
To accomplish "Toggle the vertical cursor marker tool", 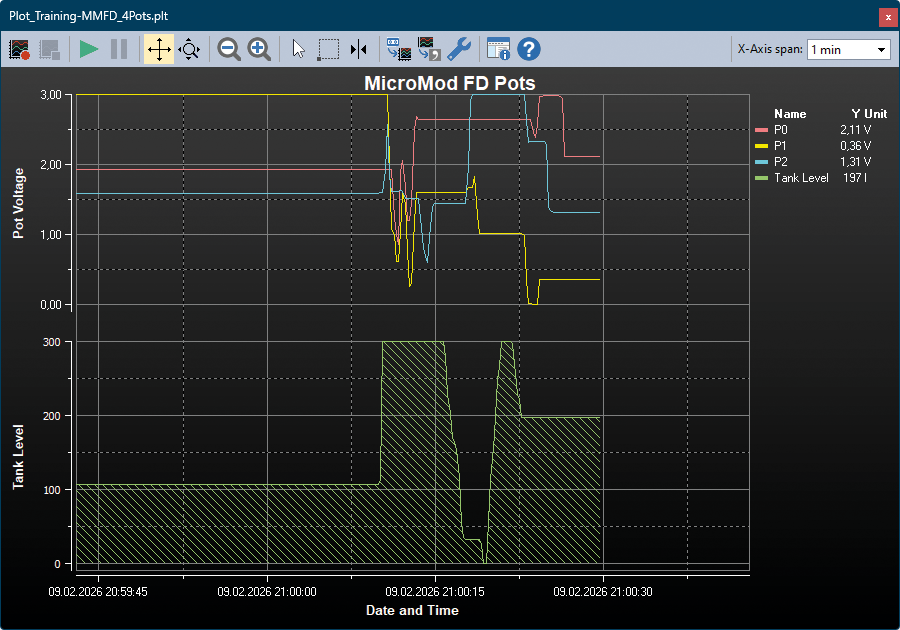I will click(x=359, y=49).
